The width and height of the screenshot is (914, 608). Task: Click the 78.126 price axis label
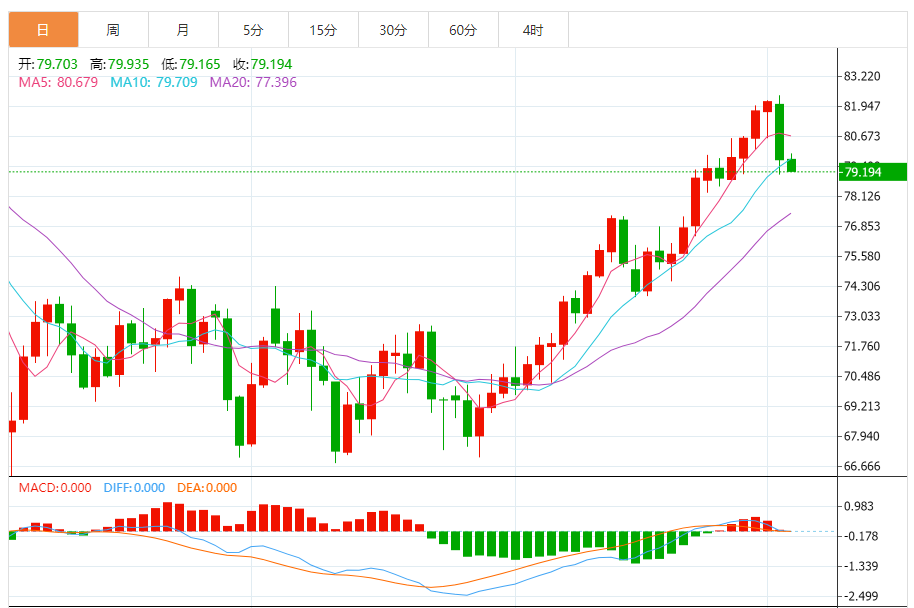(862, 196)
